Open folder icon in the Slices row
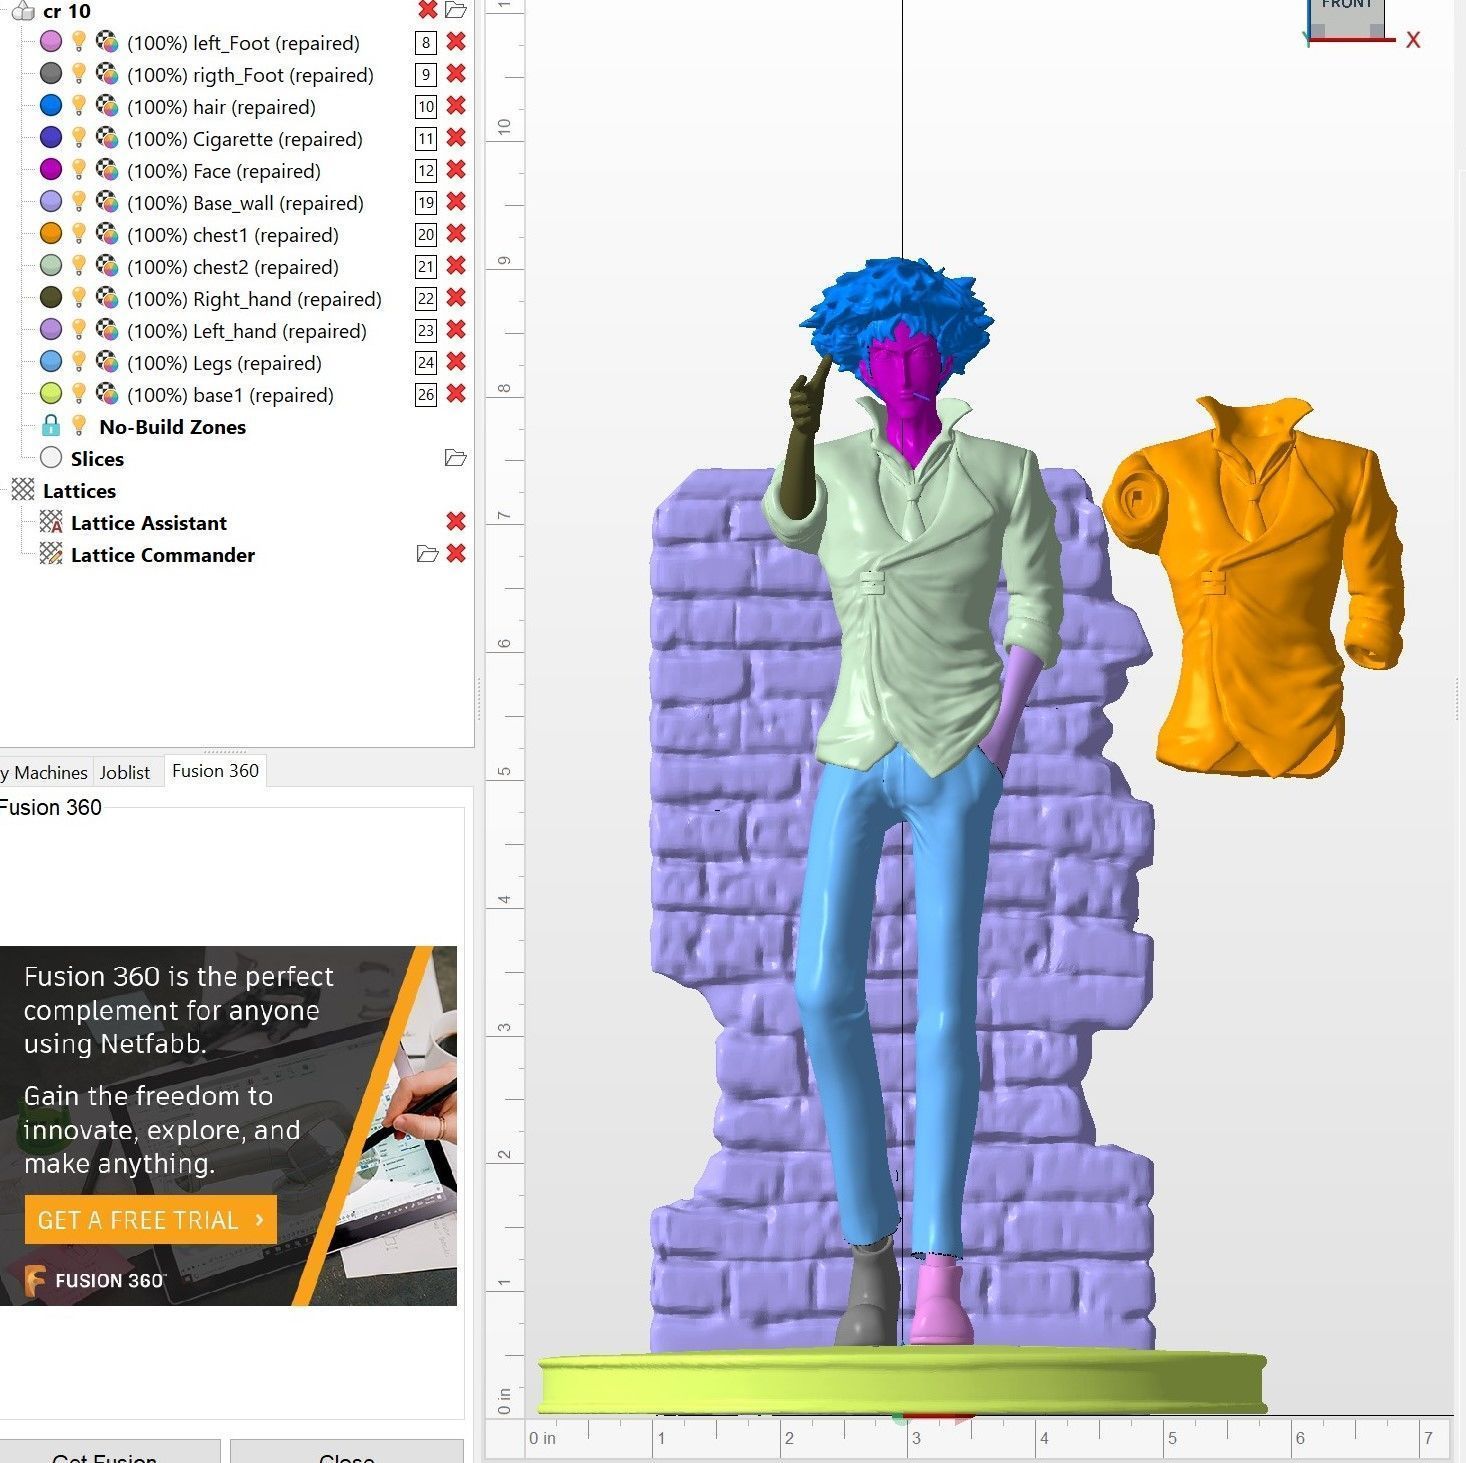The width and height of the screenshot is (1466, 1463). [456, 458]
